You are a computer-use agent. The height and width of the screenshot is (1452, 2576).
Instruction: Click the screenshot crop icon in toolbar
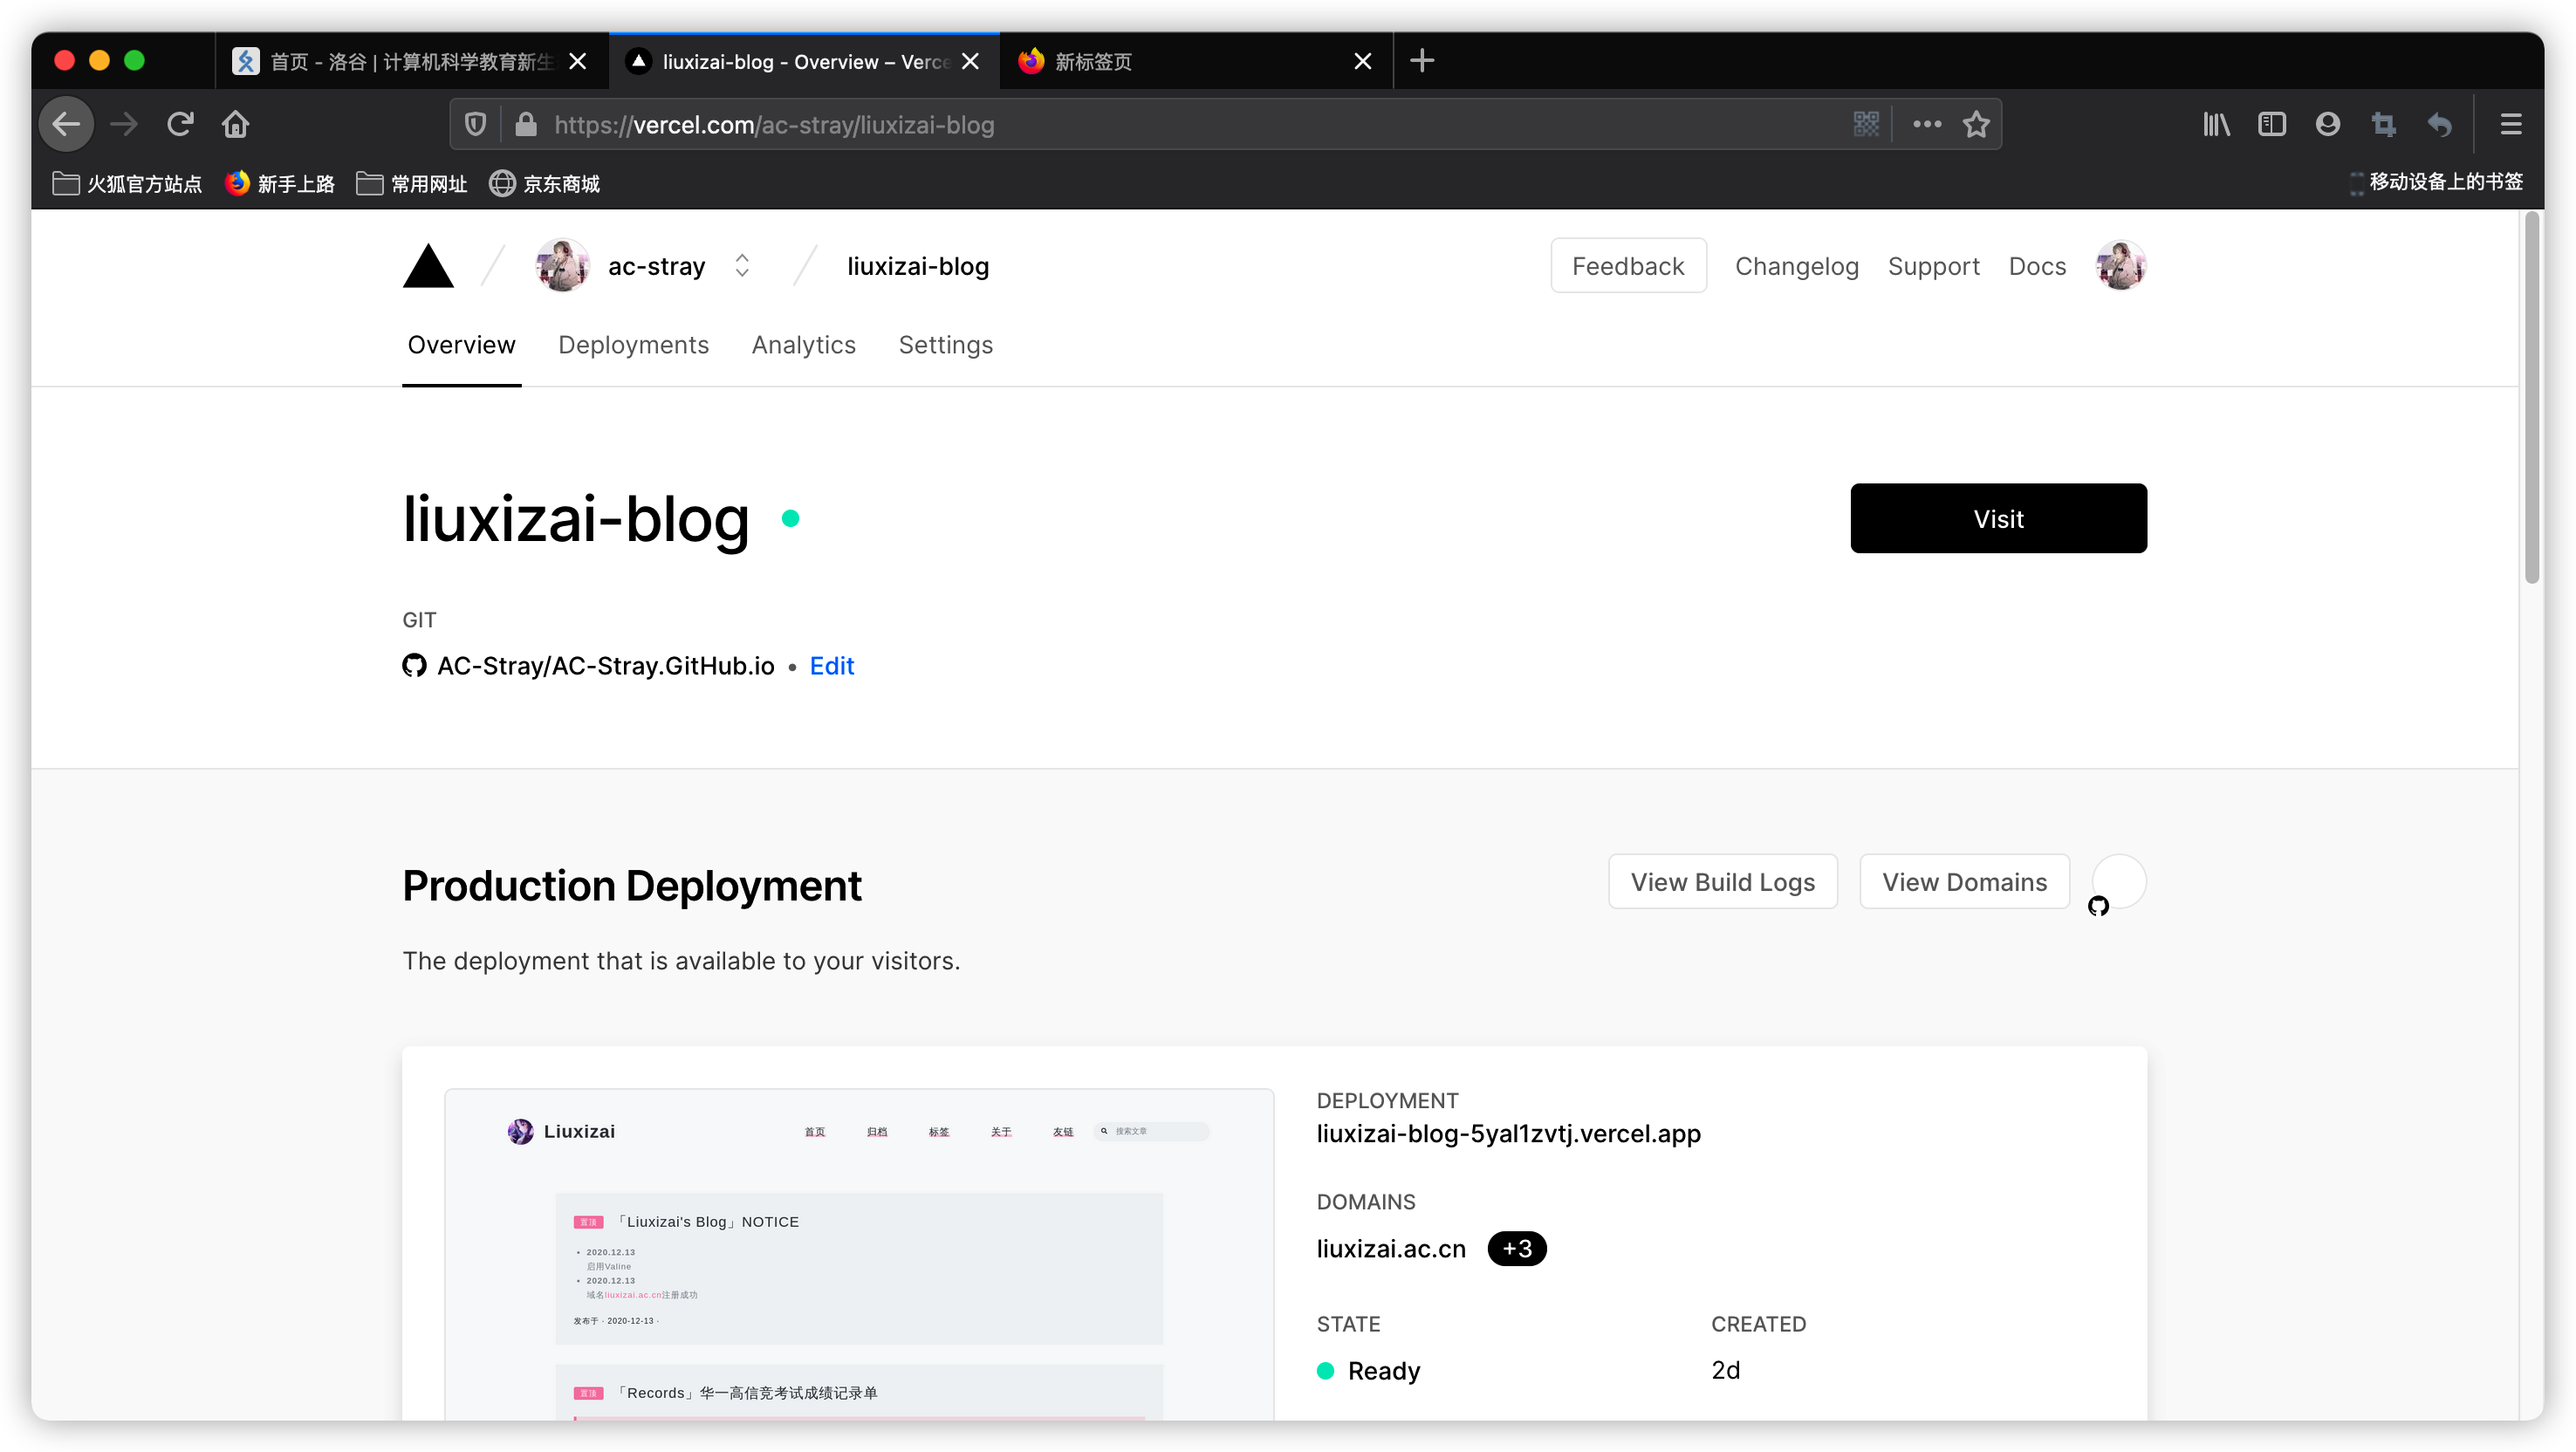coord(2384,124)
